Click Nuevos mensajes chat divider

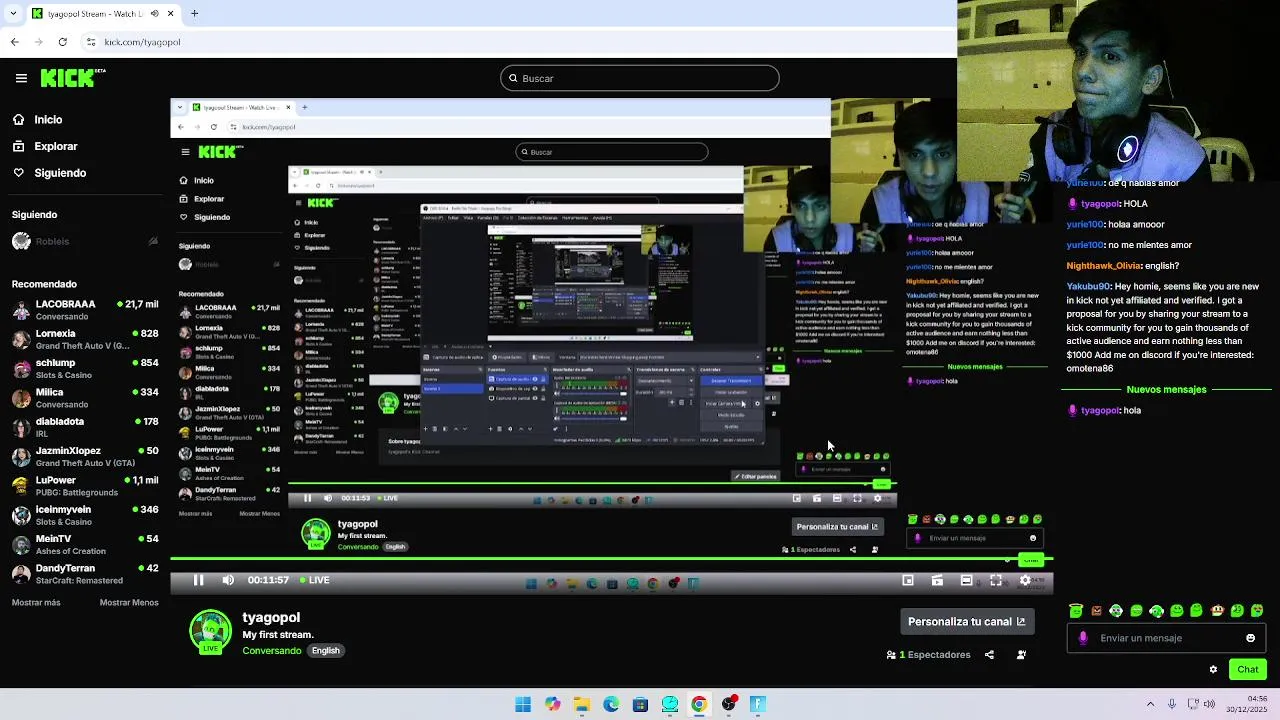(x=1166, y=389)
